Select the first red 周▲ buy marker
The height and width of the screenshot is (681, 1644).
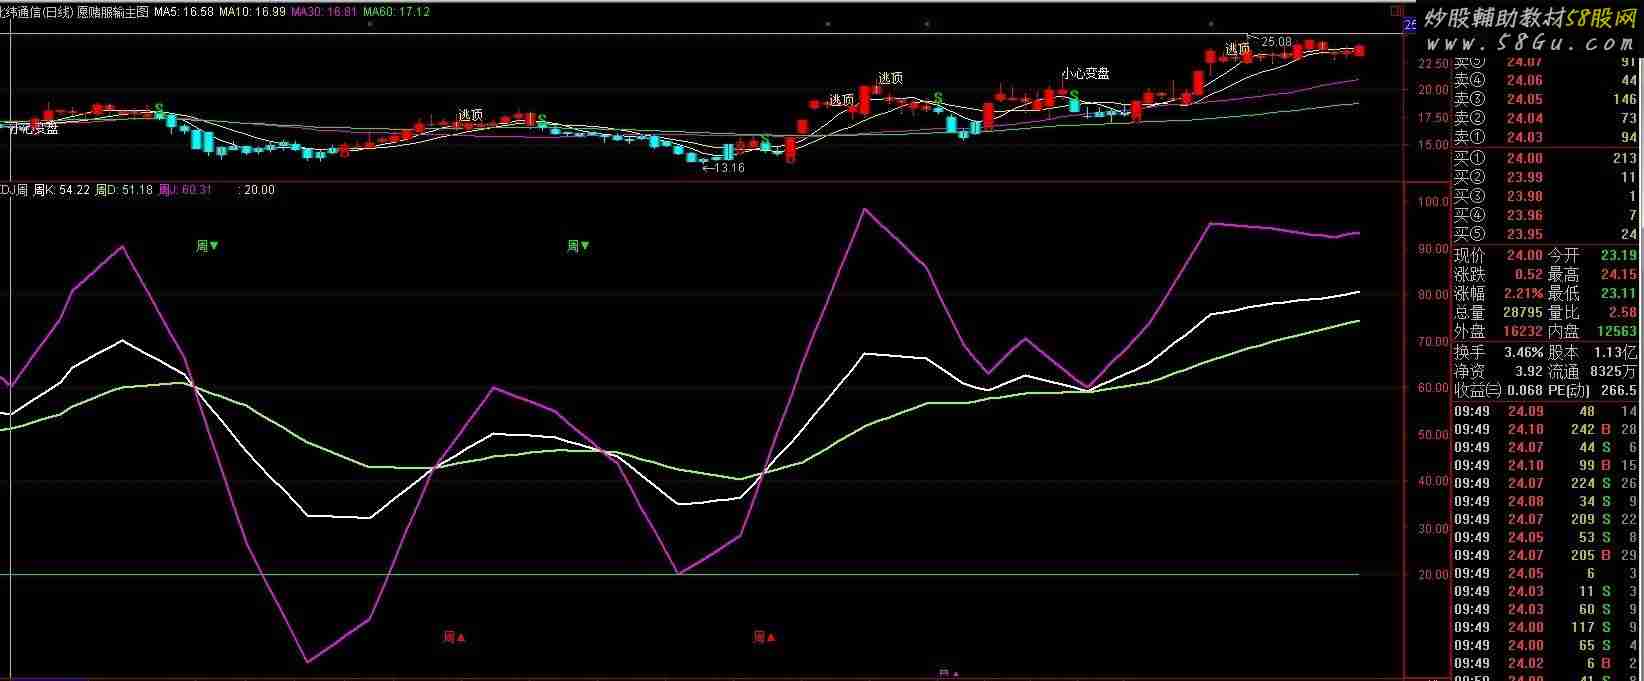[x=455, y=636]
